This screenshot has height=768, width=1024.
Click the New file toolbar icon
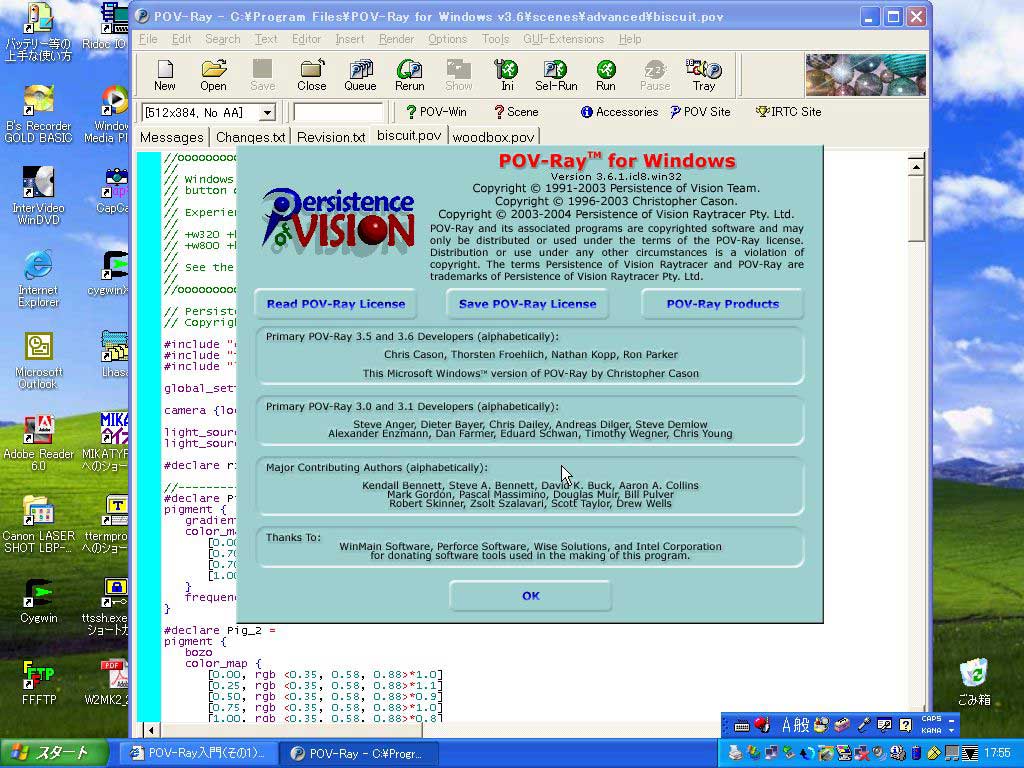(165, 75)
